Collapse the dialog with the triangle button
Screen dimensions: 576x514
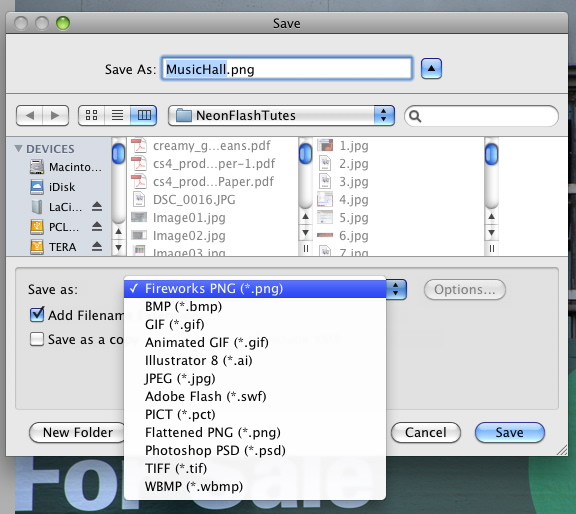coord(431,68)
